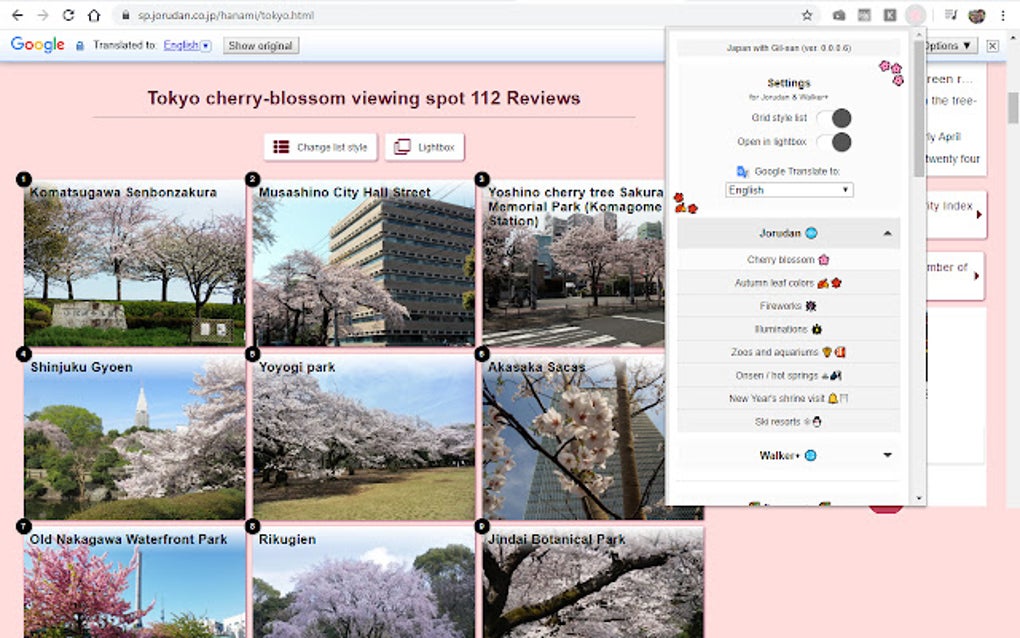The image size is (1020, 638).
Task: Click the Change list style button
Action: pyautogui.click(x=319, y=146)
